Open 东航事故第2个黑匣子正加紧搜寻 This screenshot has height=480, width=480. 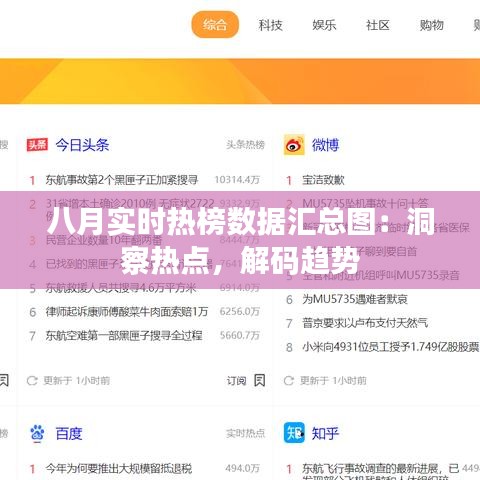tap(122, 180)
